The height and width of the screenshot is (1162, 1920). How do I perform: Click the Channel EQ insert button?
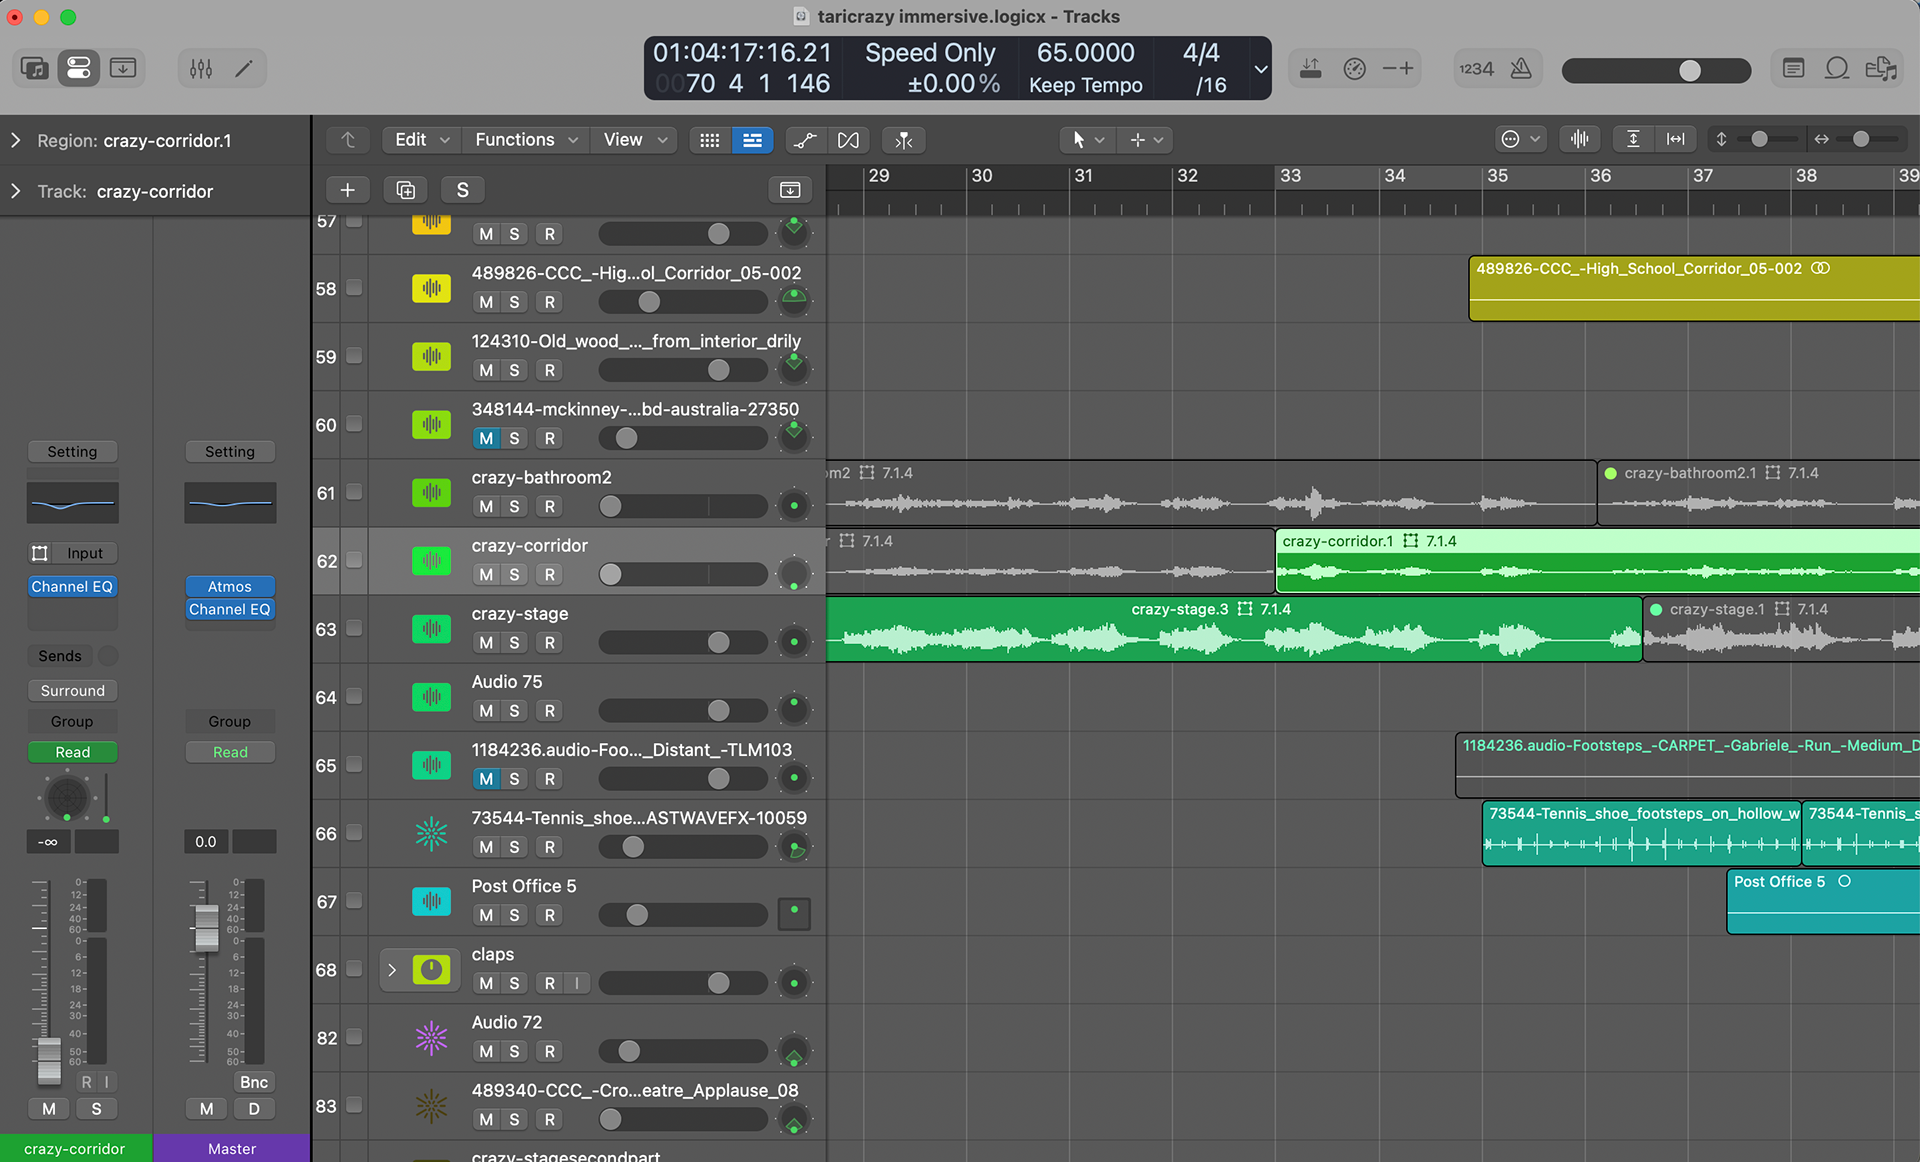(x=72, y=587)
